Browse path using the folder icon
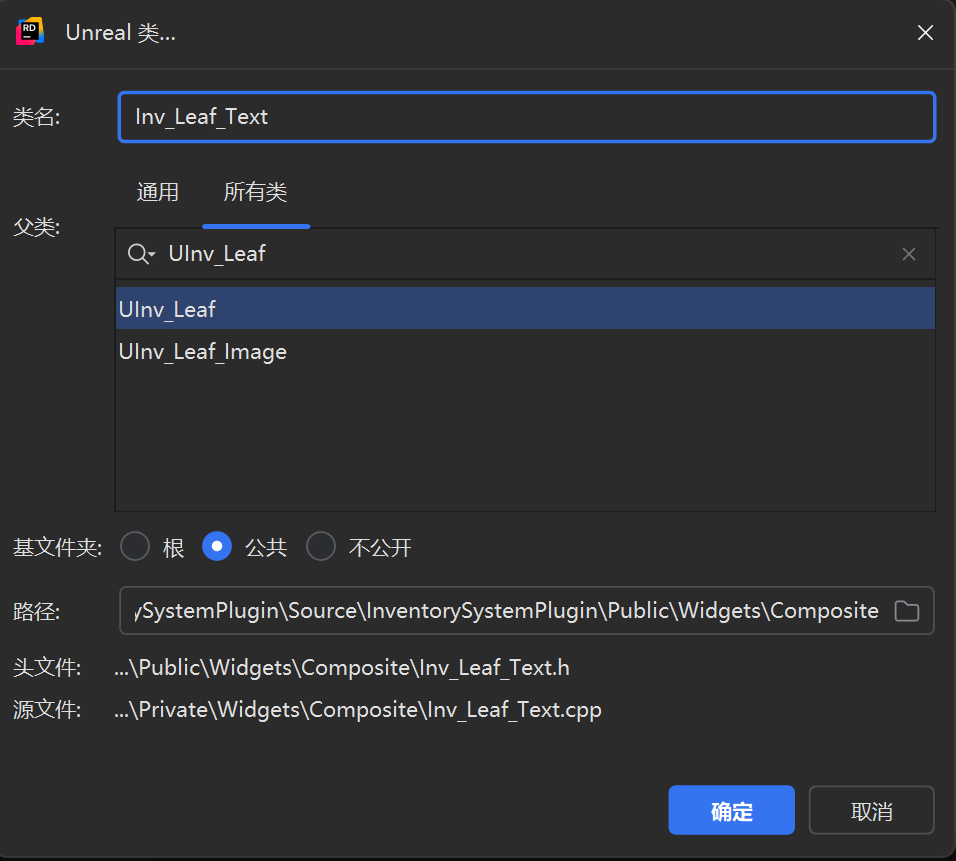This screenshot has width=956, height=861. click(x=907, y=610)
